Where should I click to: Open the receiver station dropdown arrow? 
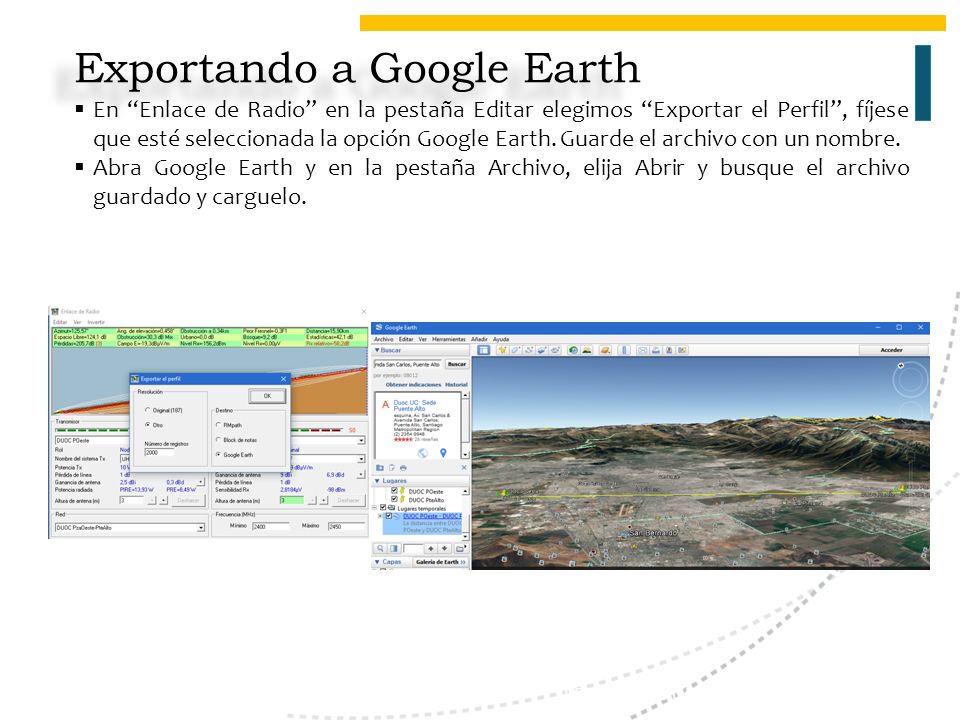(361, 440)
